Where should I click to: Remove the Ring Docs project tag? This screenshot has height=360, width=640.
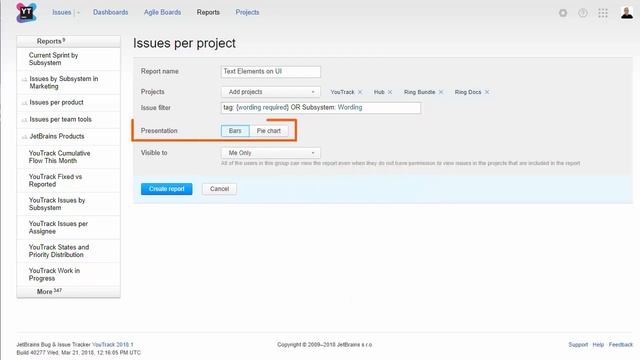point(487,92)
